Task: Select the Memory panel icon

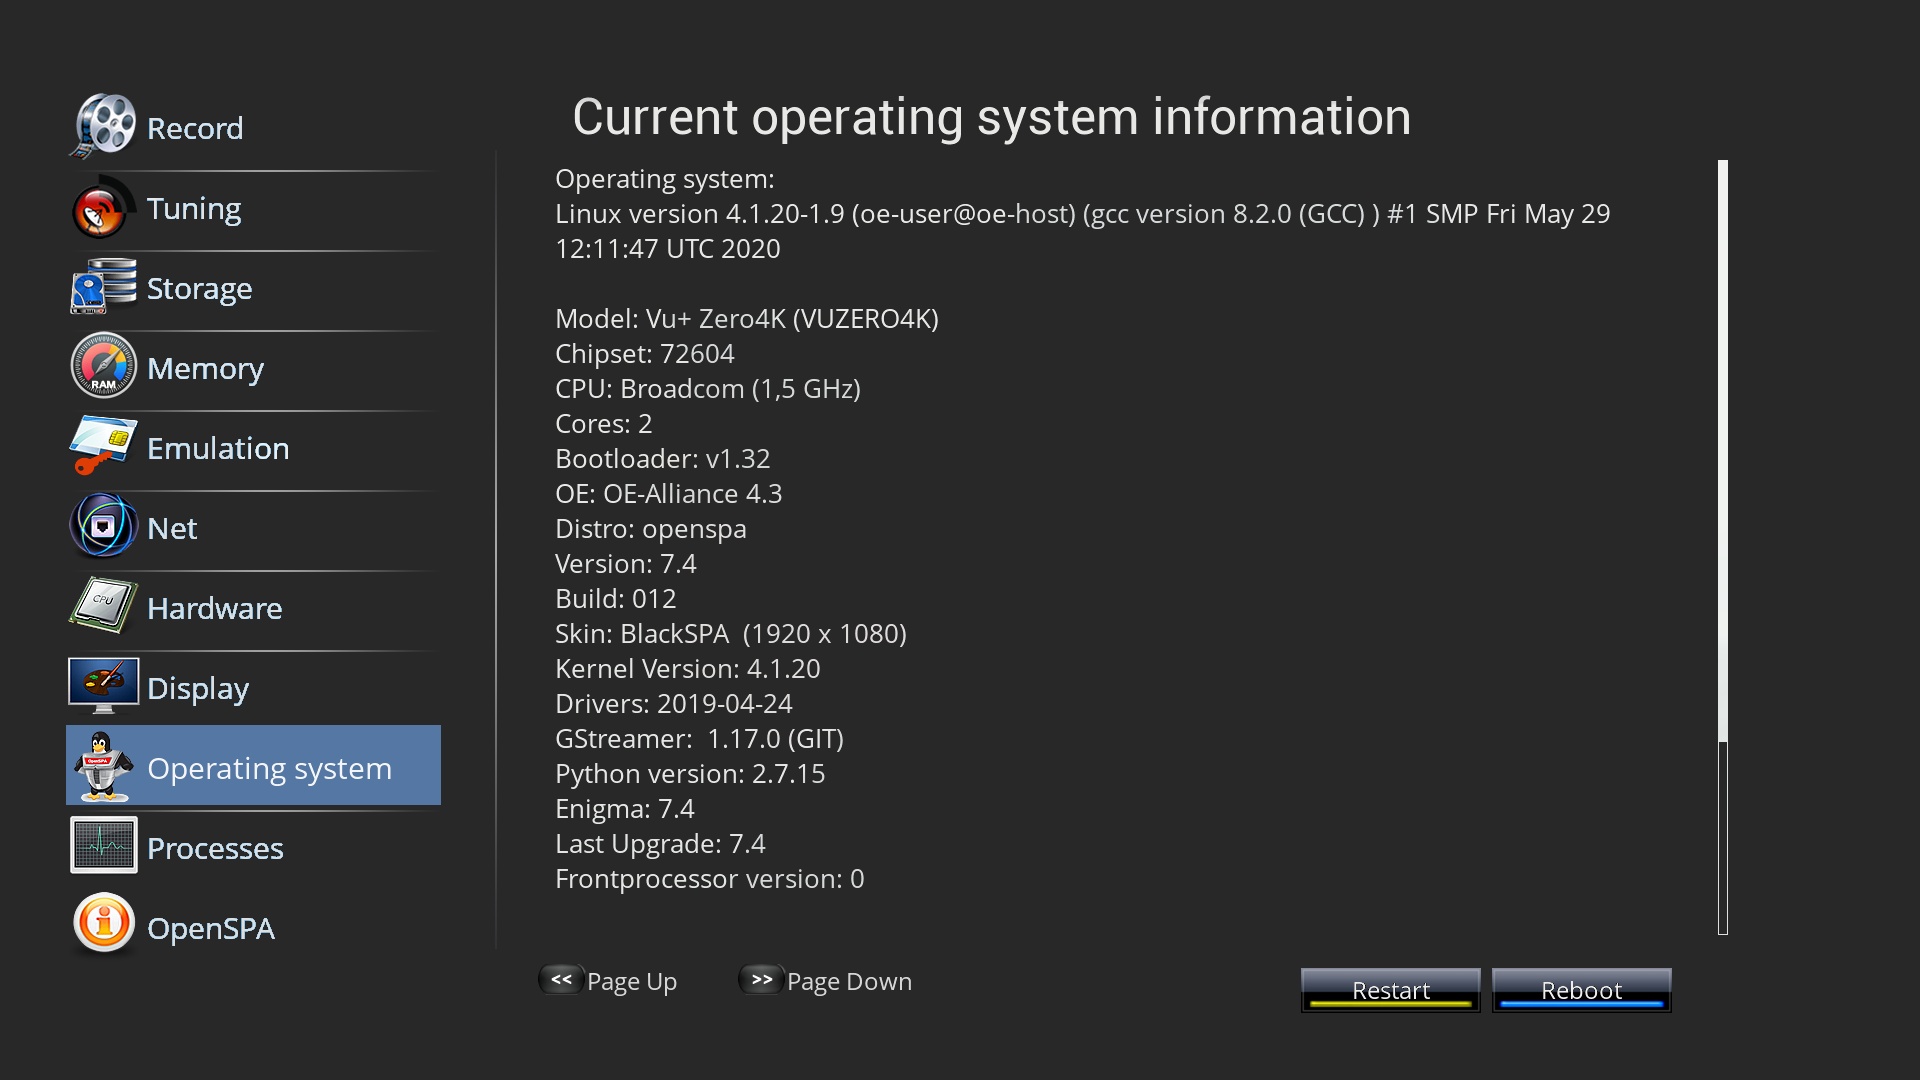Action: click(x=104, y=368)
